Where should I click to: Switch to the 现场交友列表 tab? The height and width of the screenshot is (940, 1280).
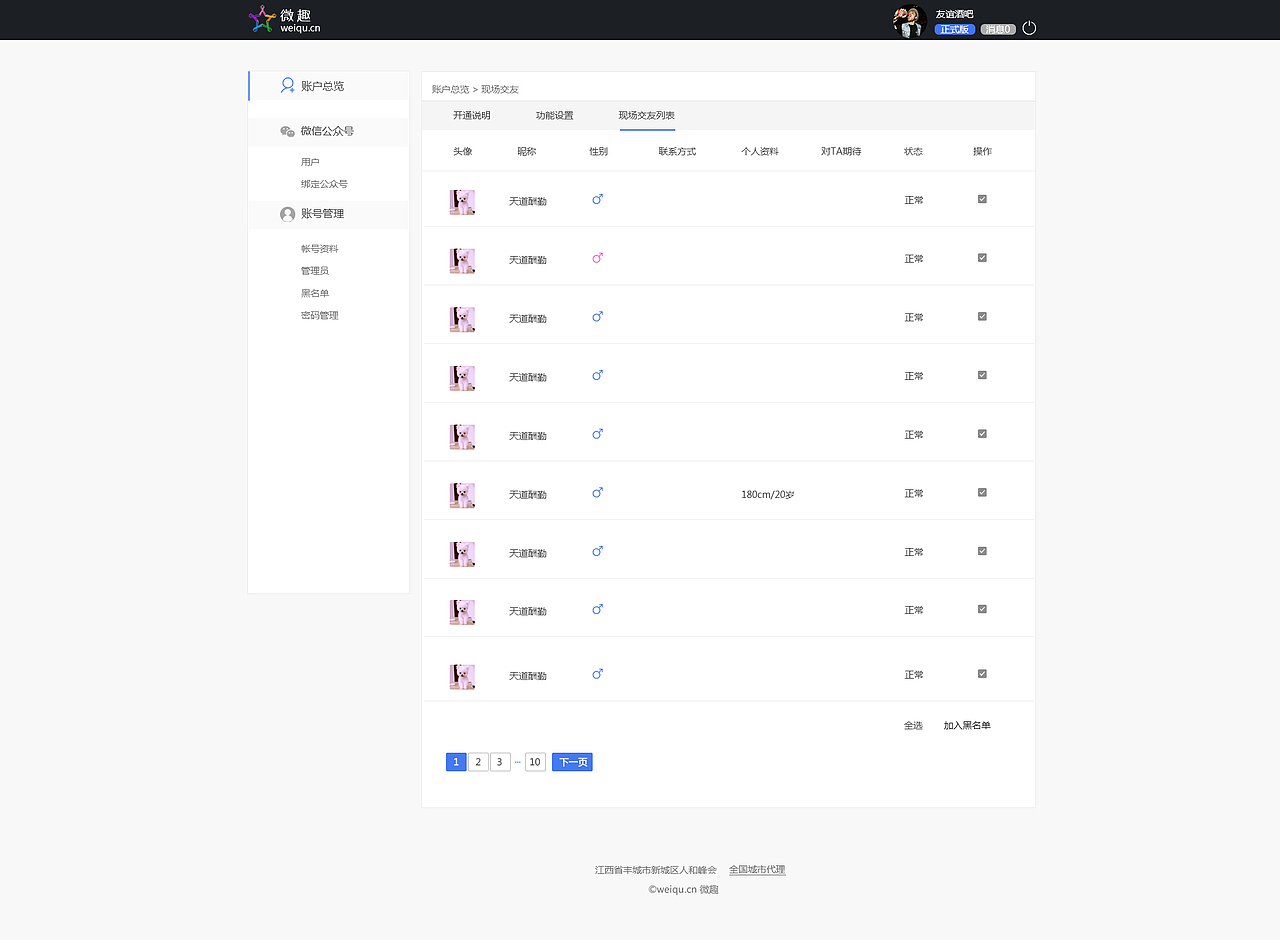[x=646, y=116]
